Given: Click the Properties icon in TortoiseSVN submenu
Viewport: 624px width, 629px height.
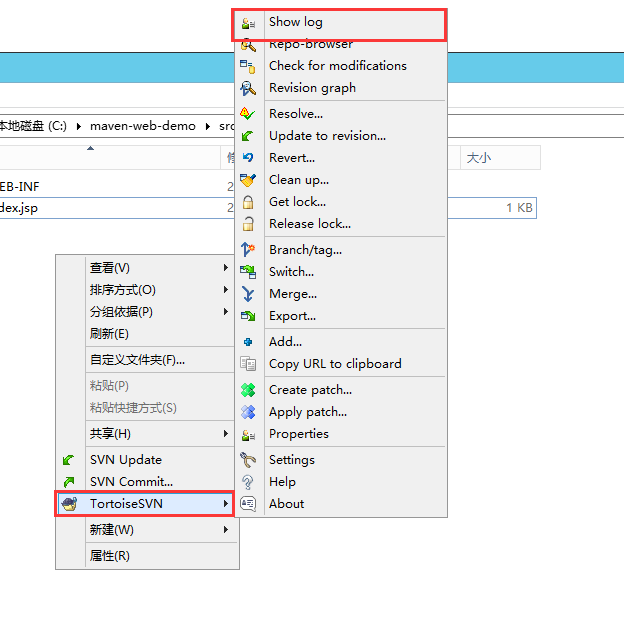Looking at the screenshot, I should pos(248,435).
